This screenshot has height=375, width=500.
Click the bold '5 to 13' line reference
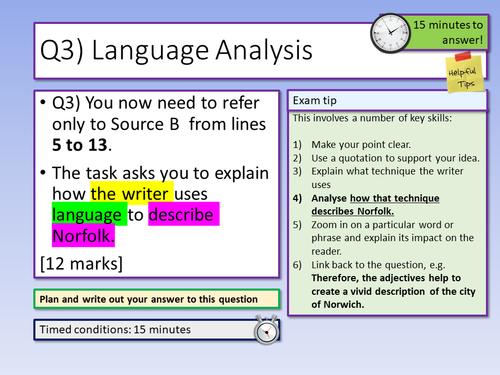click(x=80, y=145)
